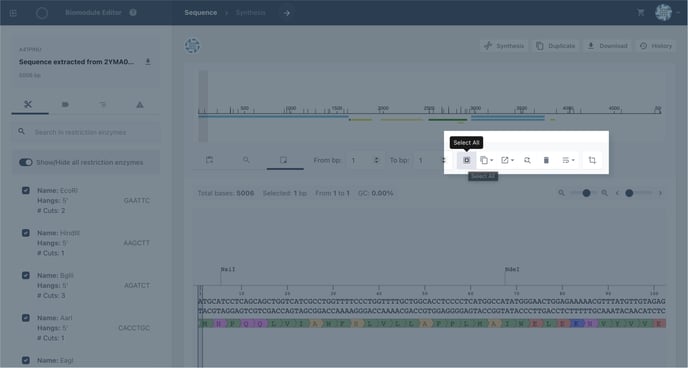Click the Select All toolbar icon
688x368 pixels.
coord(466,160)
